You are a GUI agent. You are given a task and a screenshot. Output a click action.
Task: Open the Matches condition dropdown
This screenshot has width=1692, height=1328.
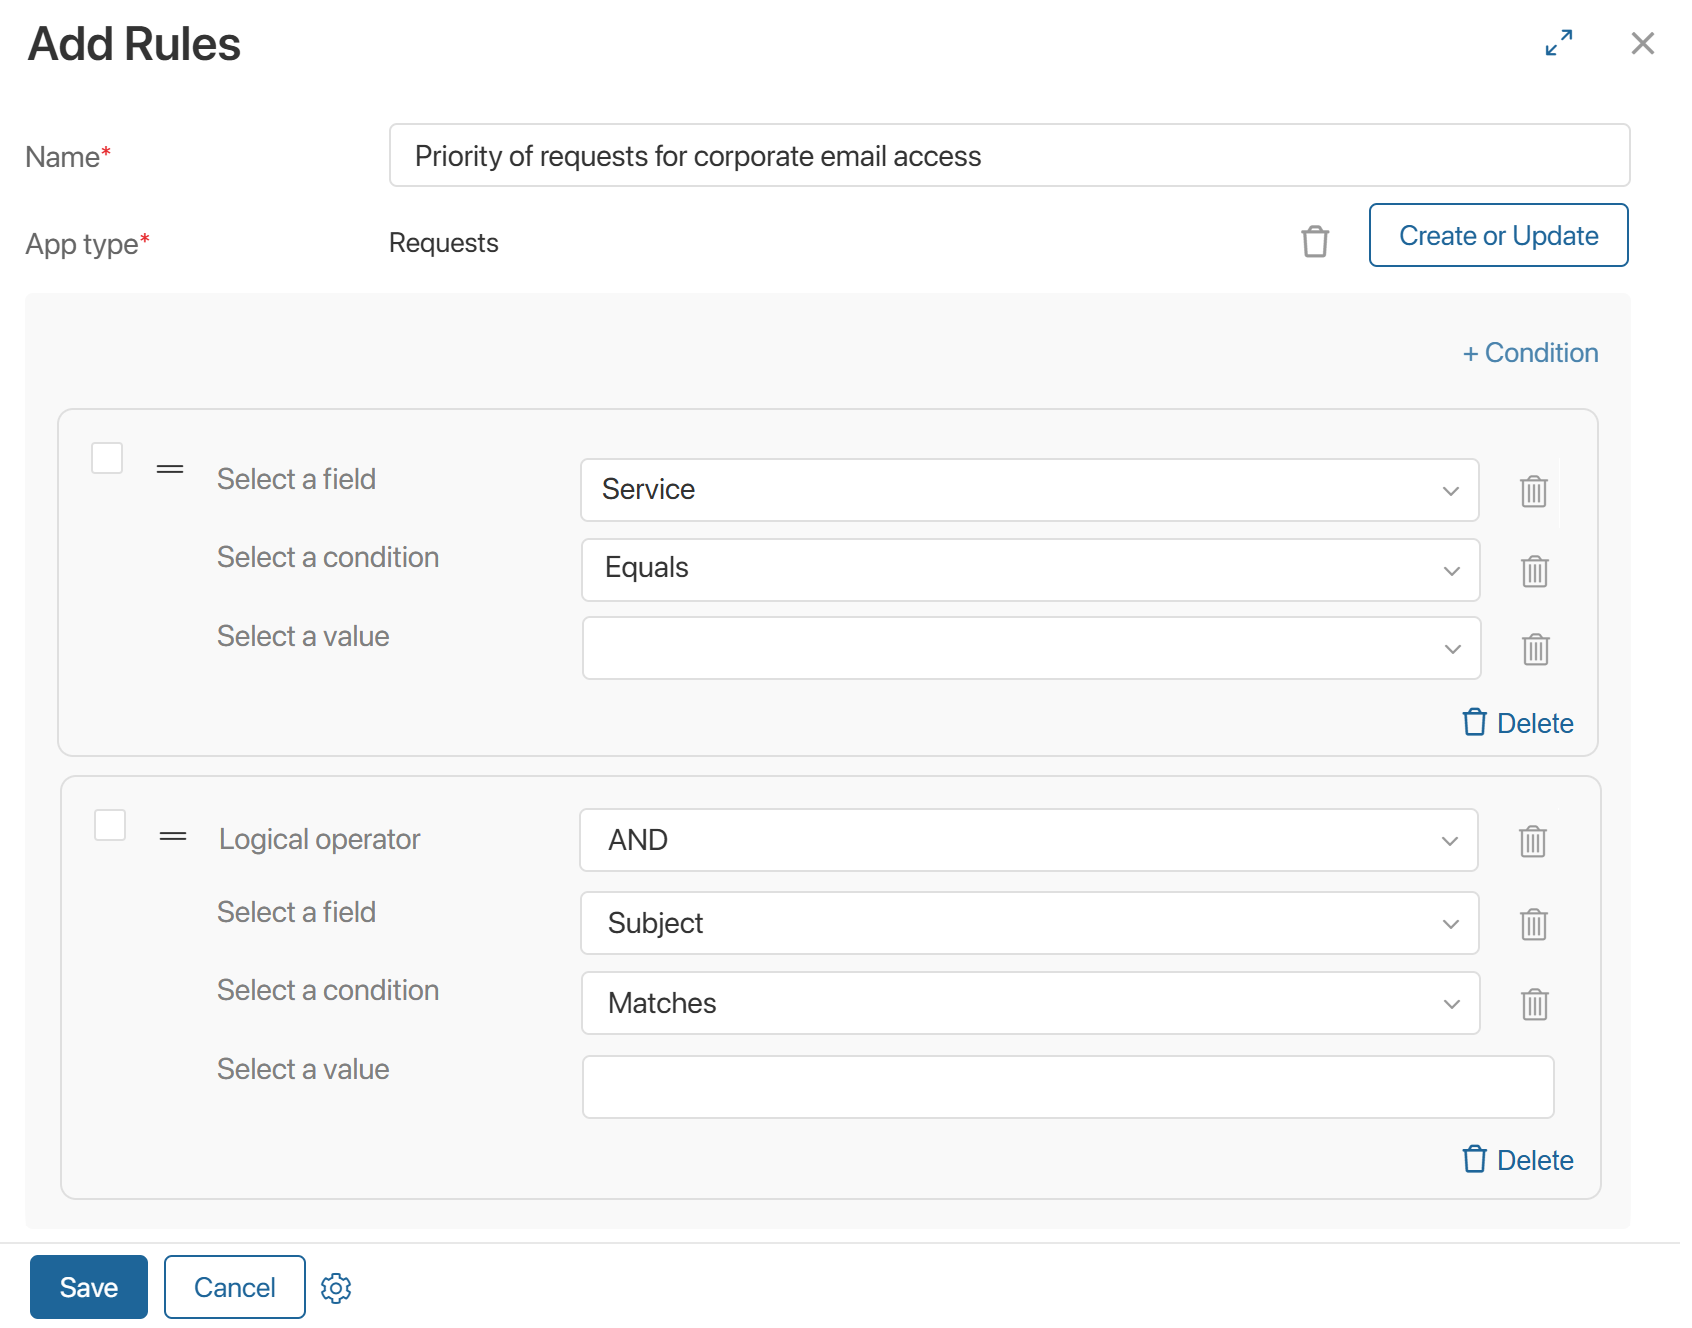click(x=1030, y=1003)
